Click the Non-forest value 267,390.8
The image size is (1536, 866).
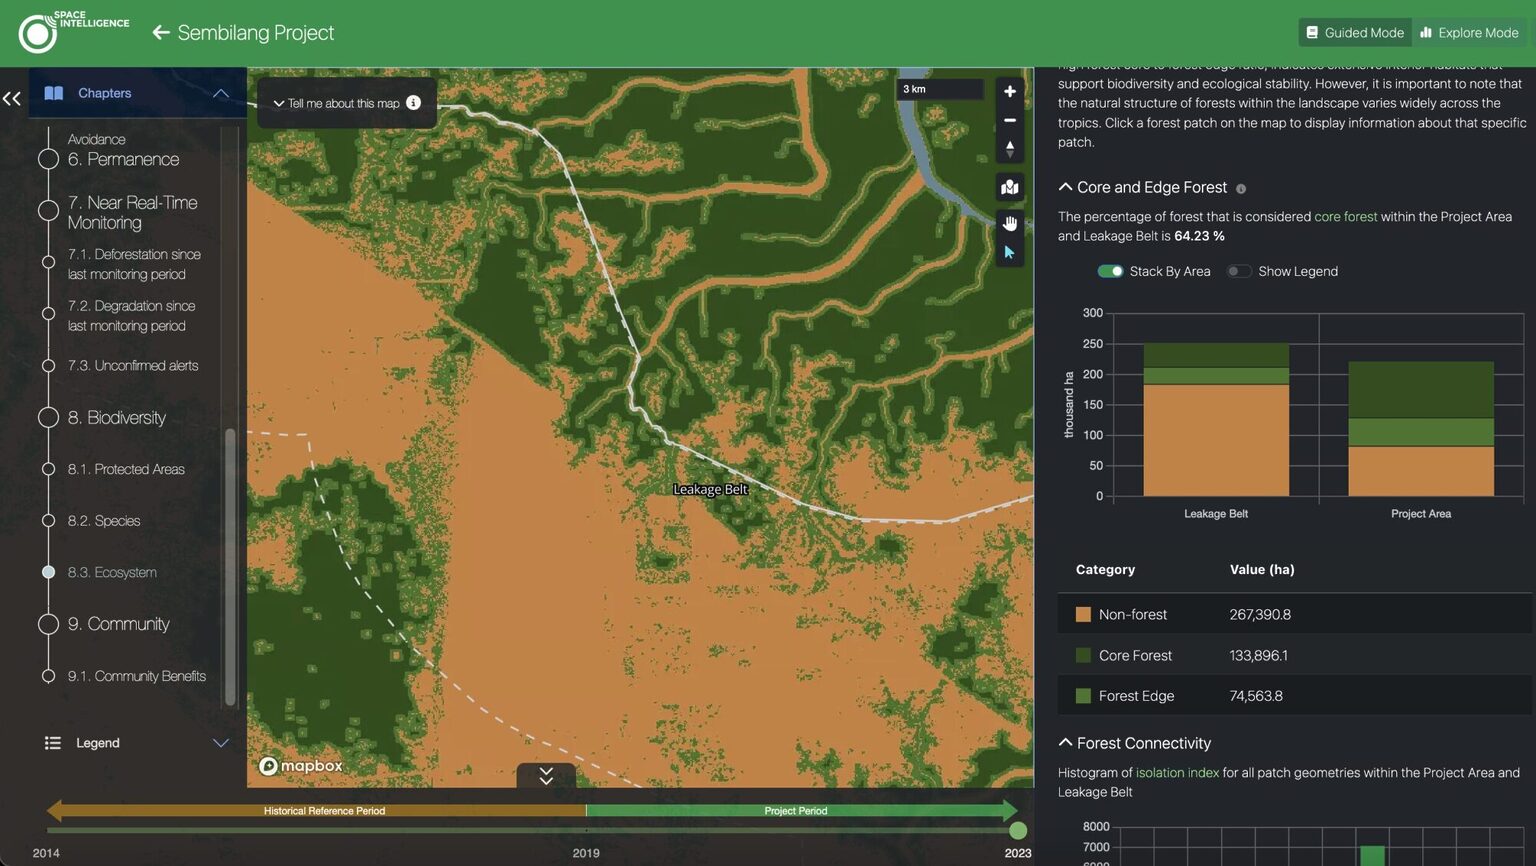[1260, 614]
